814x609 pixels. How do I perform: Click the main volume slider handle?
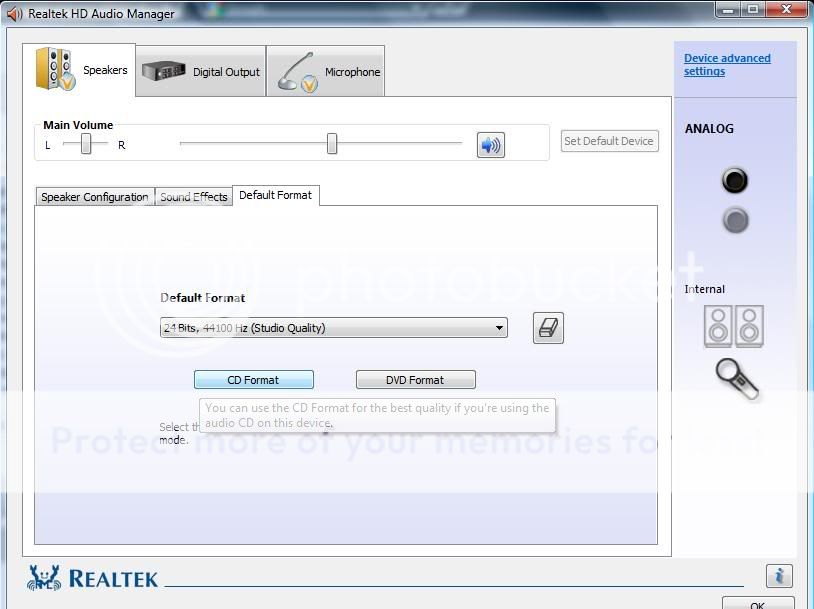(332, 144)
